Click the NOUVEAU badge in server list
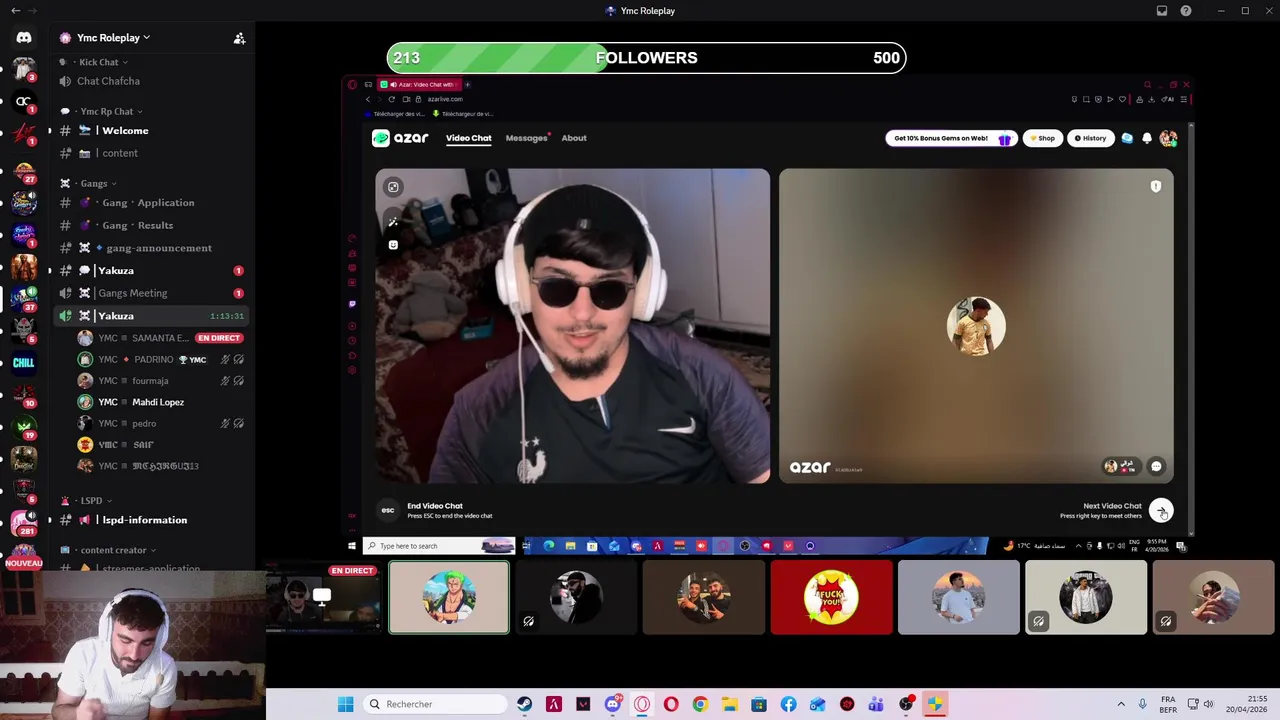The height and width of the screenshot is (720, 1280). tap(23, 563)
